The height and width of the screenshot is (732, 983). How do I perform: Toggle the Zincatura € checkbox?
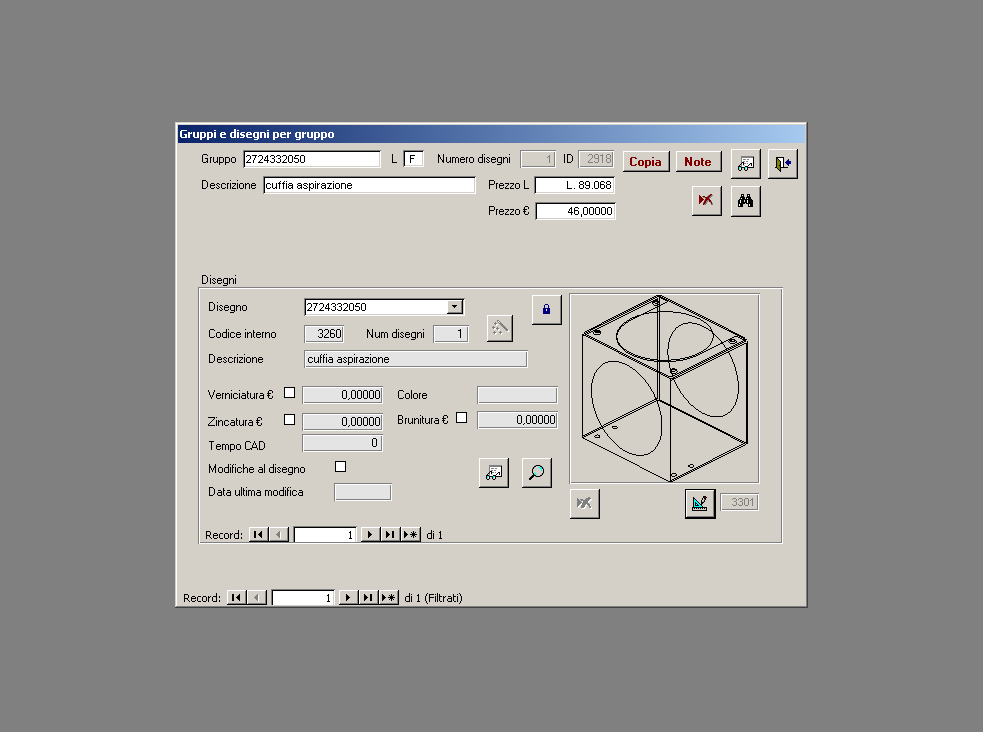289,420
